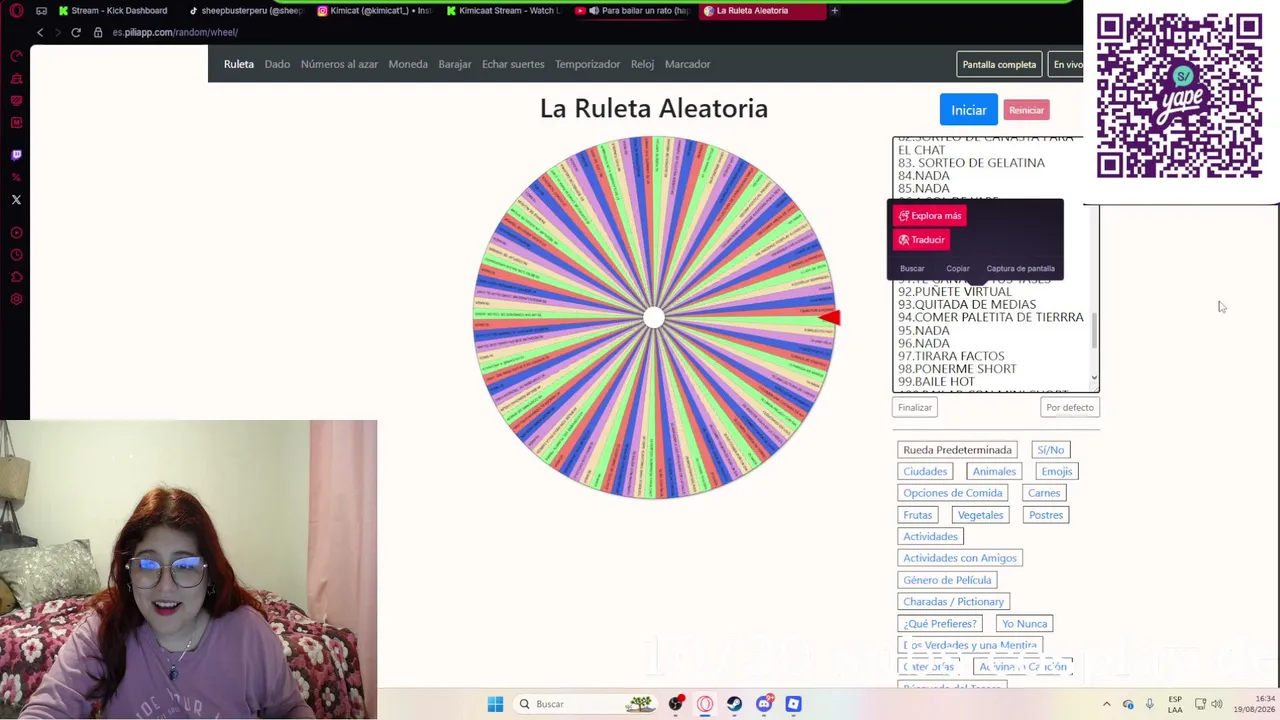Open the Windows Start menu
1280x720 pixels.
(x=495, y=704)
